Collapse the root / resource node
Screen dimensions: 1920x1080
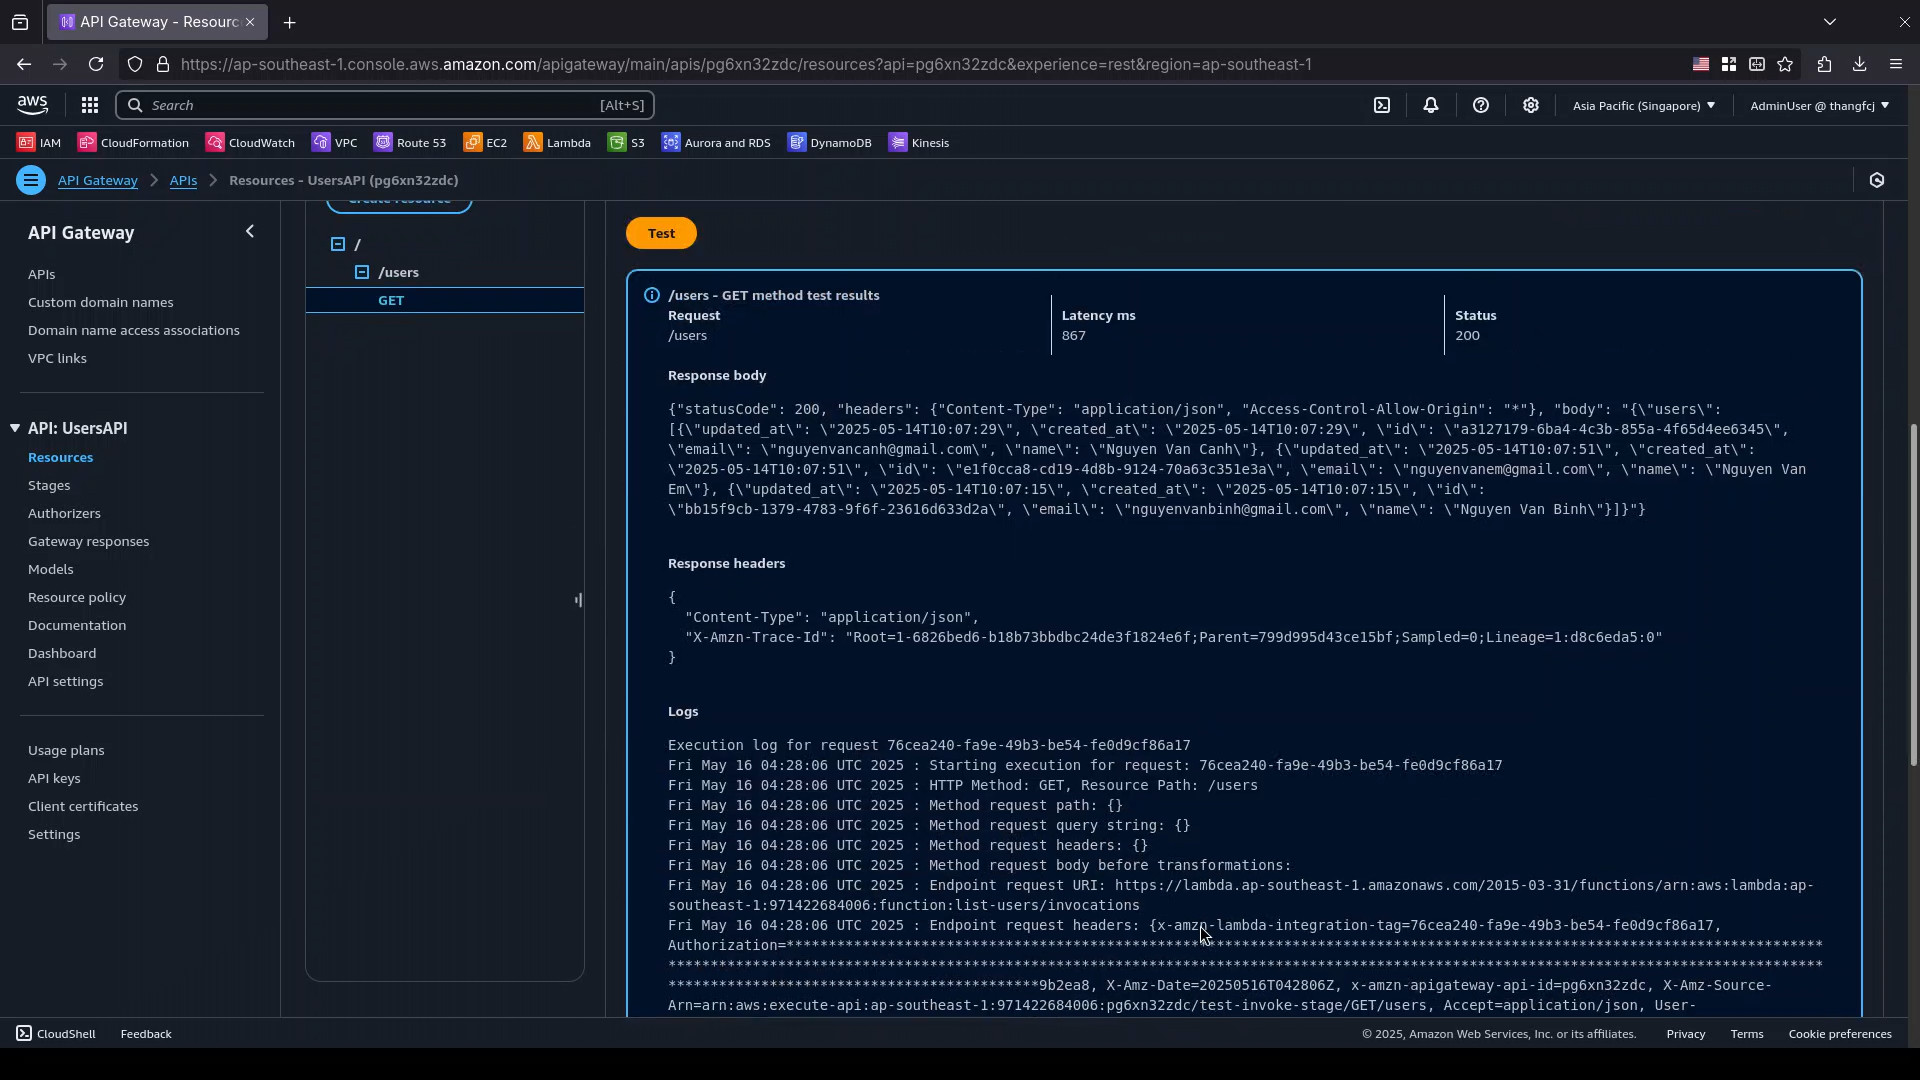pyautogui.click(x=338, y=244)
